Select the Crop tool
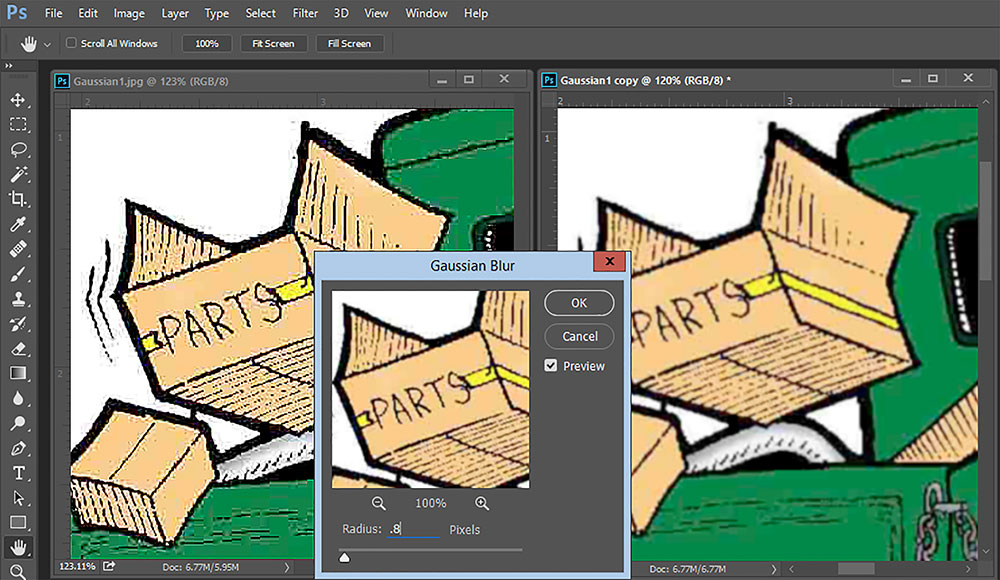Screen dimensions: 1000x580 [18, 199]
